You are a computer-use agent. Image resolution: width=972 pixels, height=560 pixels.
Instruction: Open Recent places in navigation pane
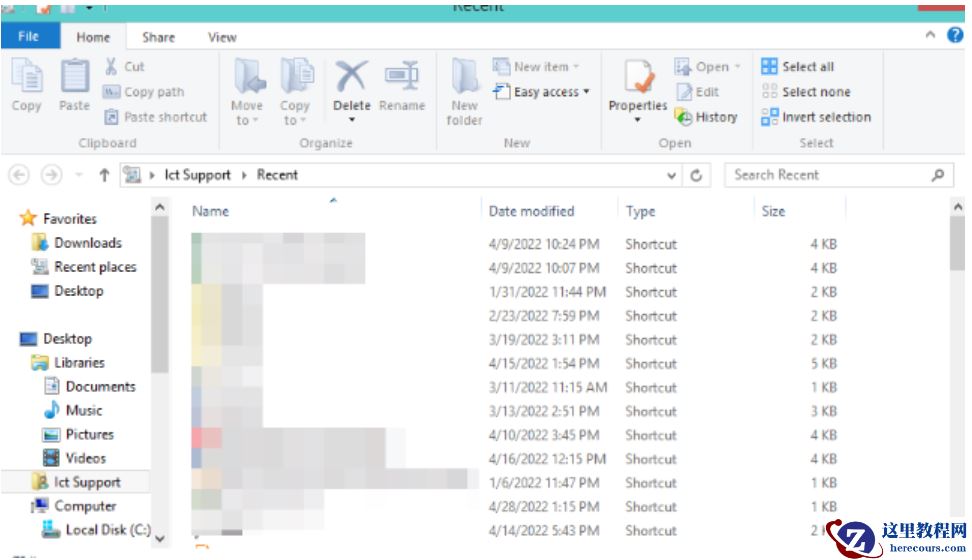point(84,267)
